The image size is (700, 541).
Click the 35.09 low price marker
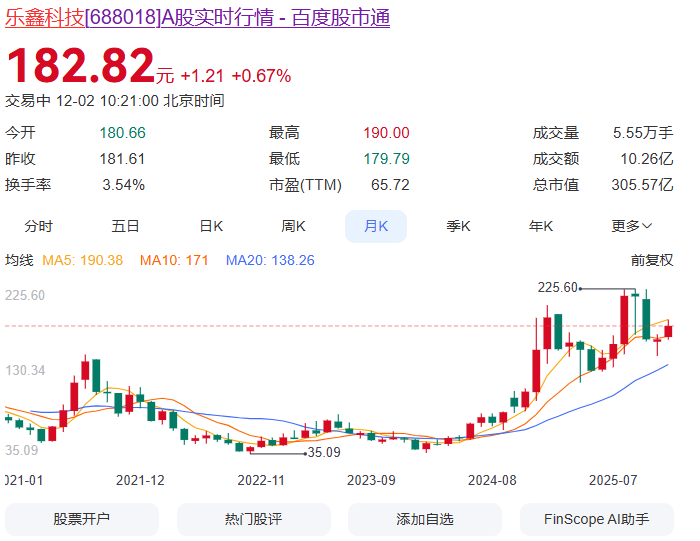click(324, 452)
